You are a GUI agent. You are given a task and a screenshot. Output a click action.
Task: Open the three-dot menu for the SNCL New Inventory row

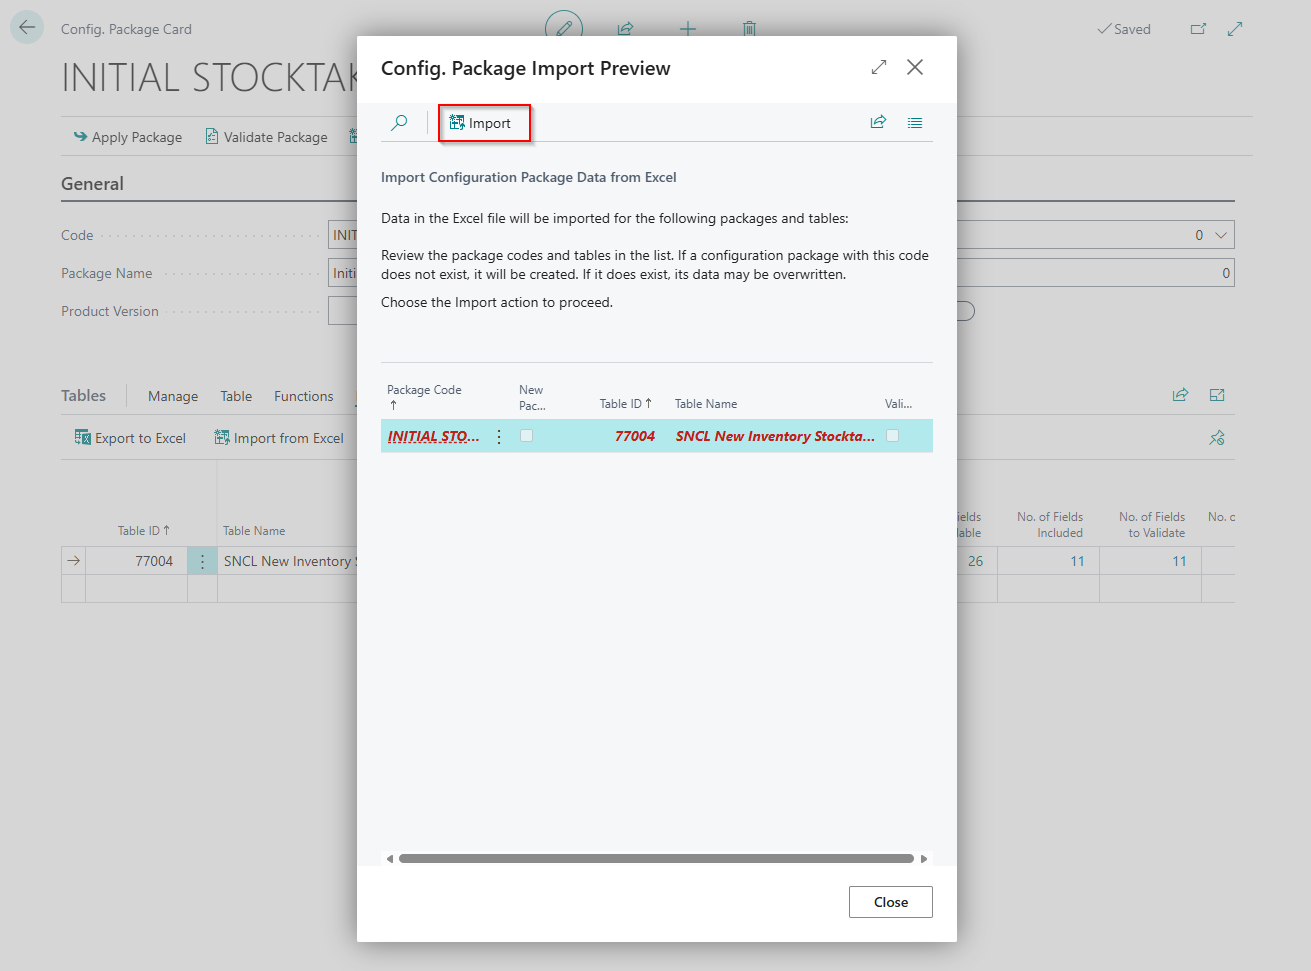pos(202,561)
